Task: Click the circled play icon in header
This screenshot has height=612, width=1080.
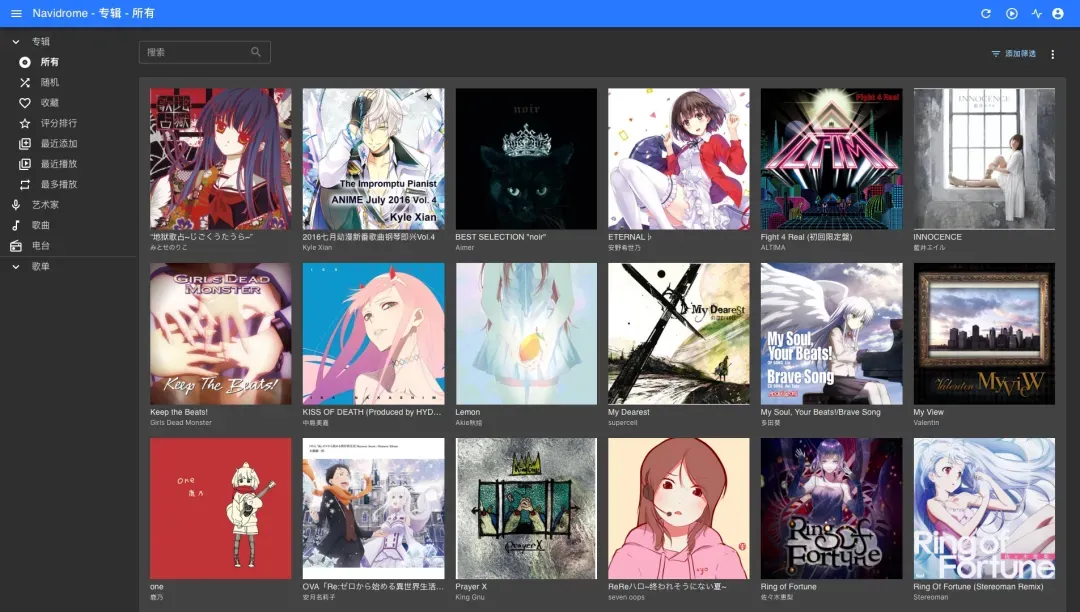Action: pyautogui.click(x=1012, y=13)
